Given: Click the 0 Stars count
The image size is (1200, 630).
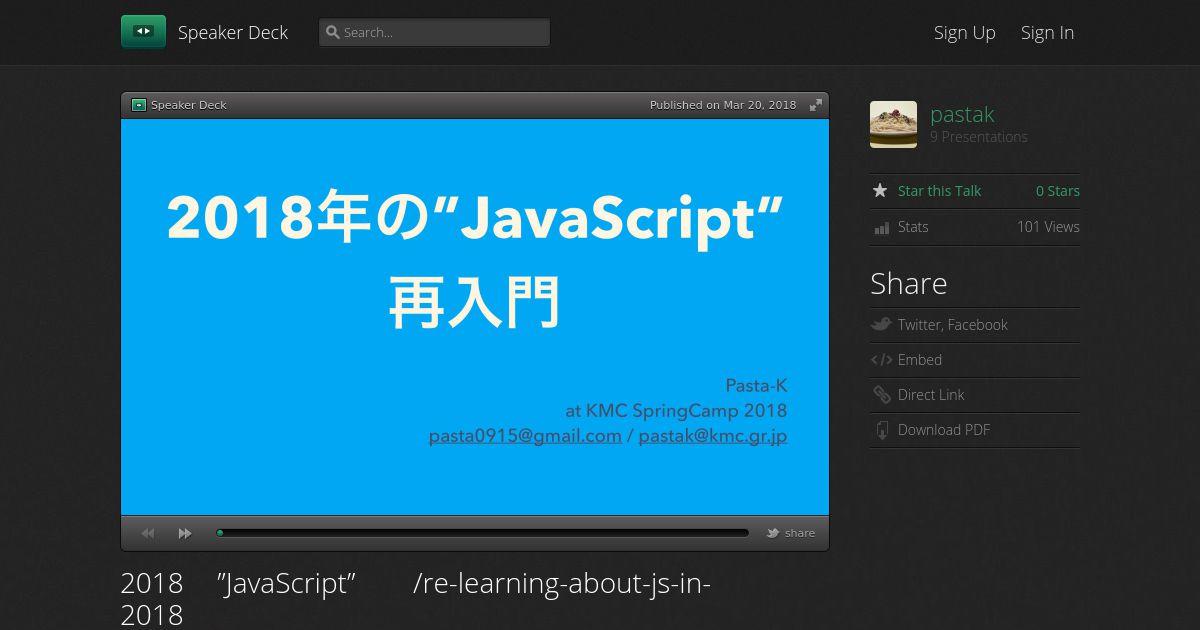Looking at the screenshot, I should pyautogui.click(x=1058, y=191).
